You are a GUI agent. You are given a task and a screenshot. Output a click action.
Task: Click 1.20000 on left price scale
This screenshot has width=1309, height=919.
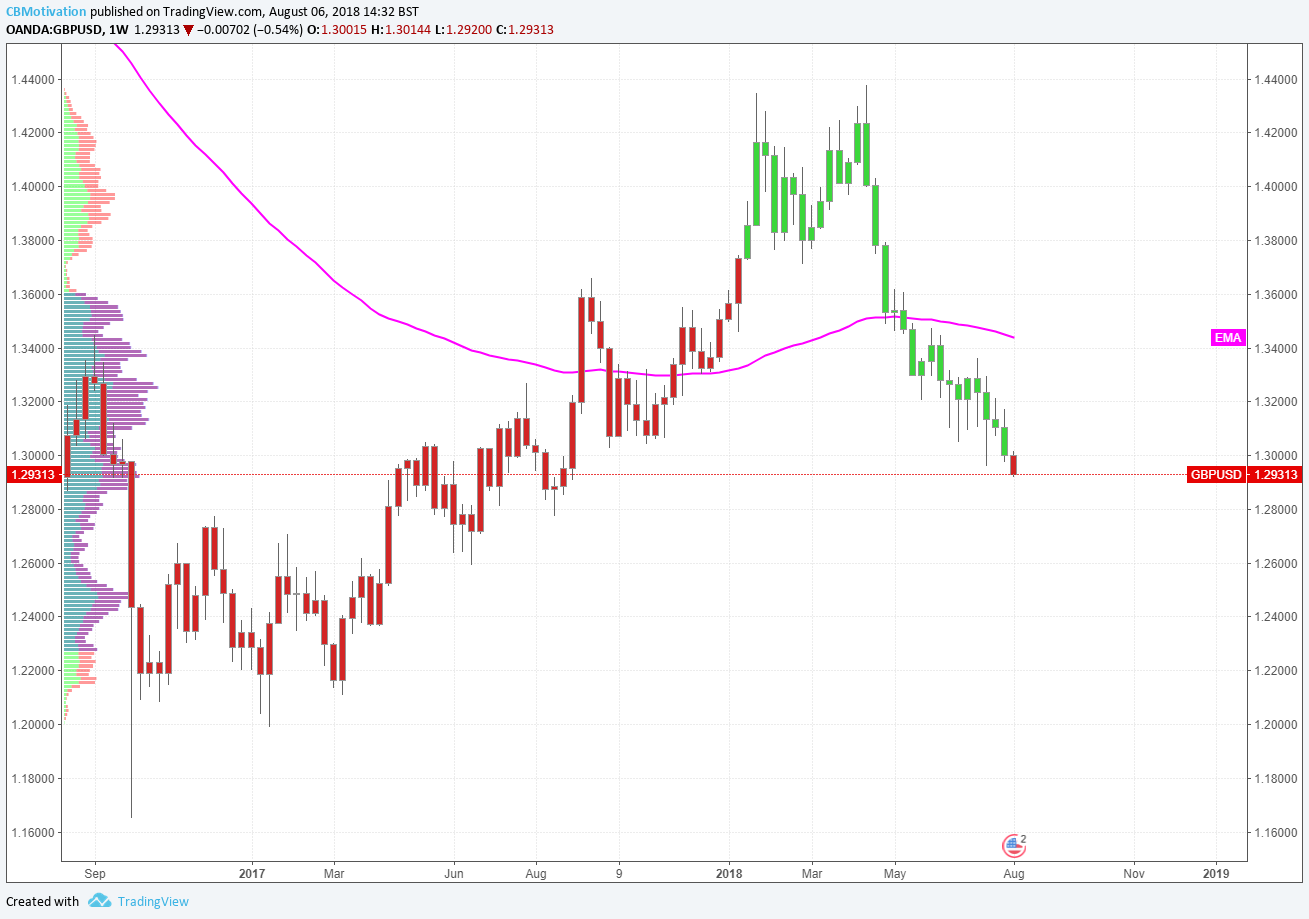pos(31,724)
